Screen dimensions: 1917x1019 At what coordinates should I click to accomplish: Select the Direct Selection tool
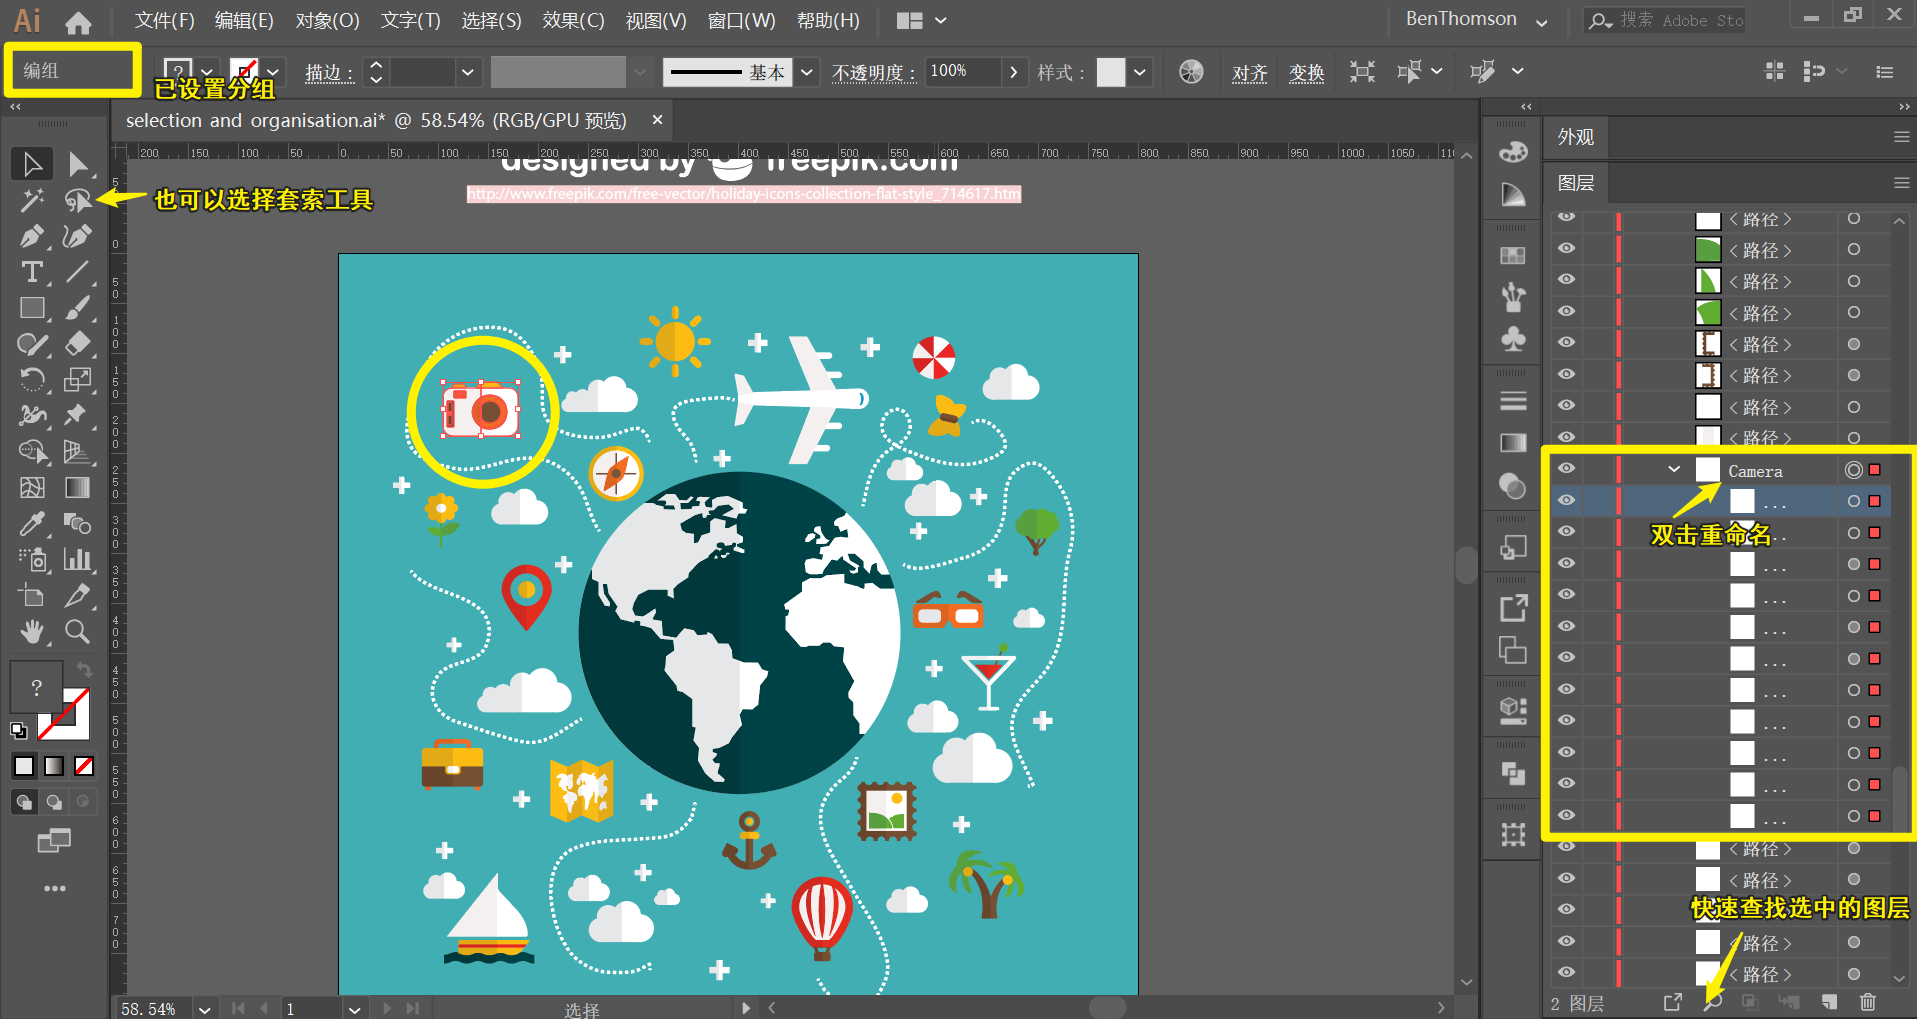[x=78, y=164]
